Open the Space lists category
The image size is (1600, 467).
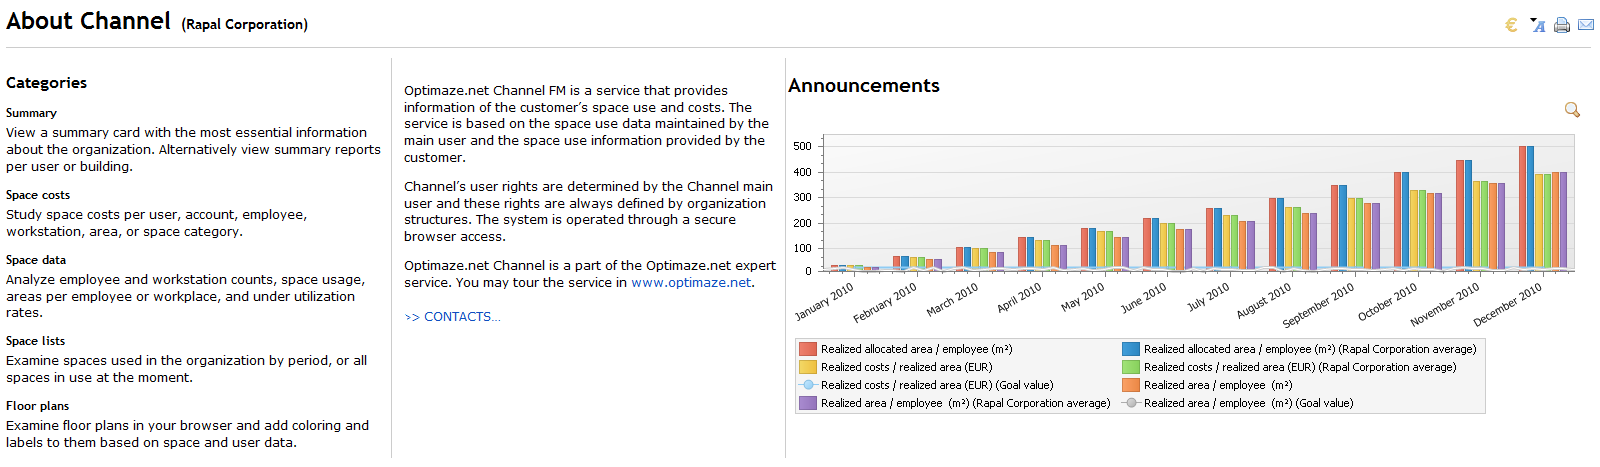tap(35, 341)
